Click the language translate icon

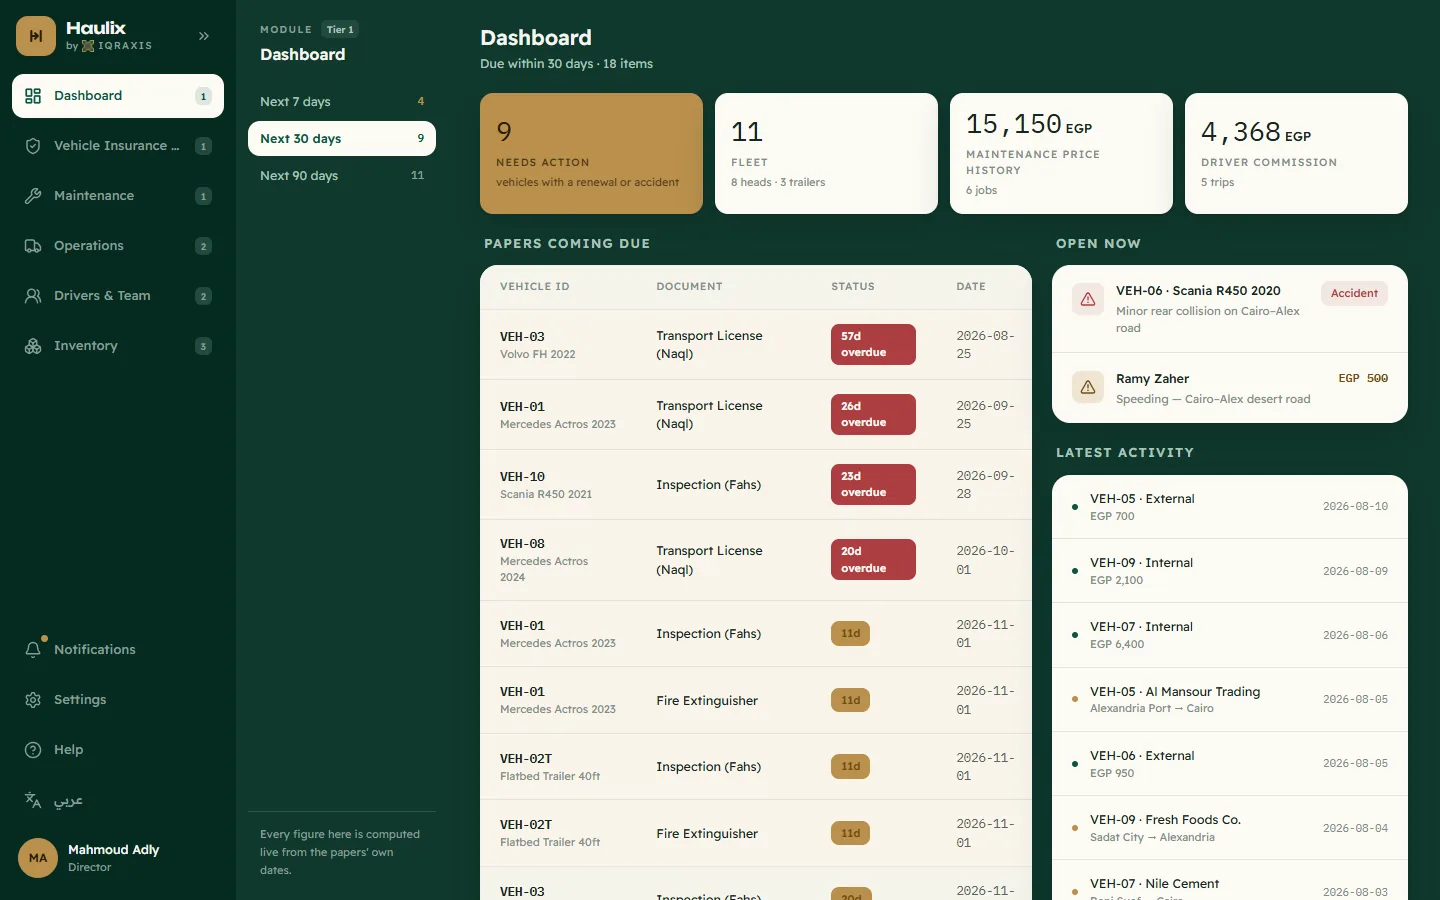(33, 800)
